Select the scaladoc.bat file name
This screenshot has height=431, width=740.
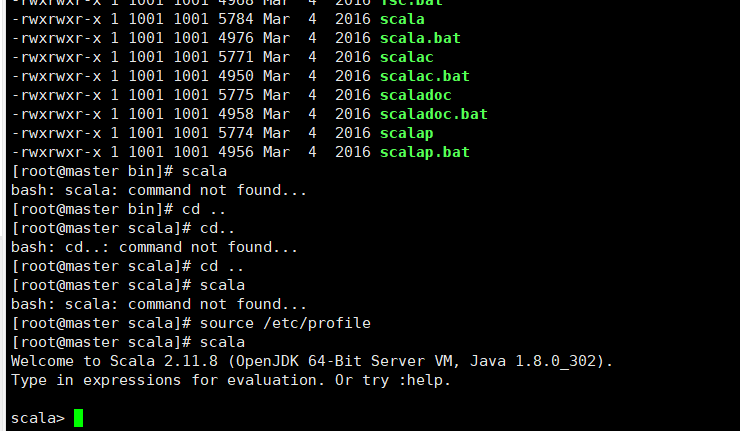click(434, 114)
